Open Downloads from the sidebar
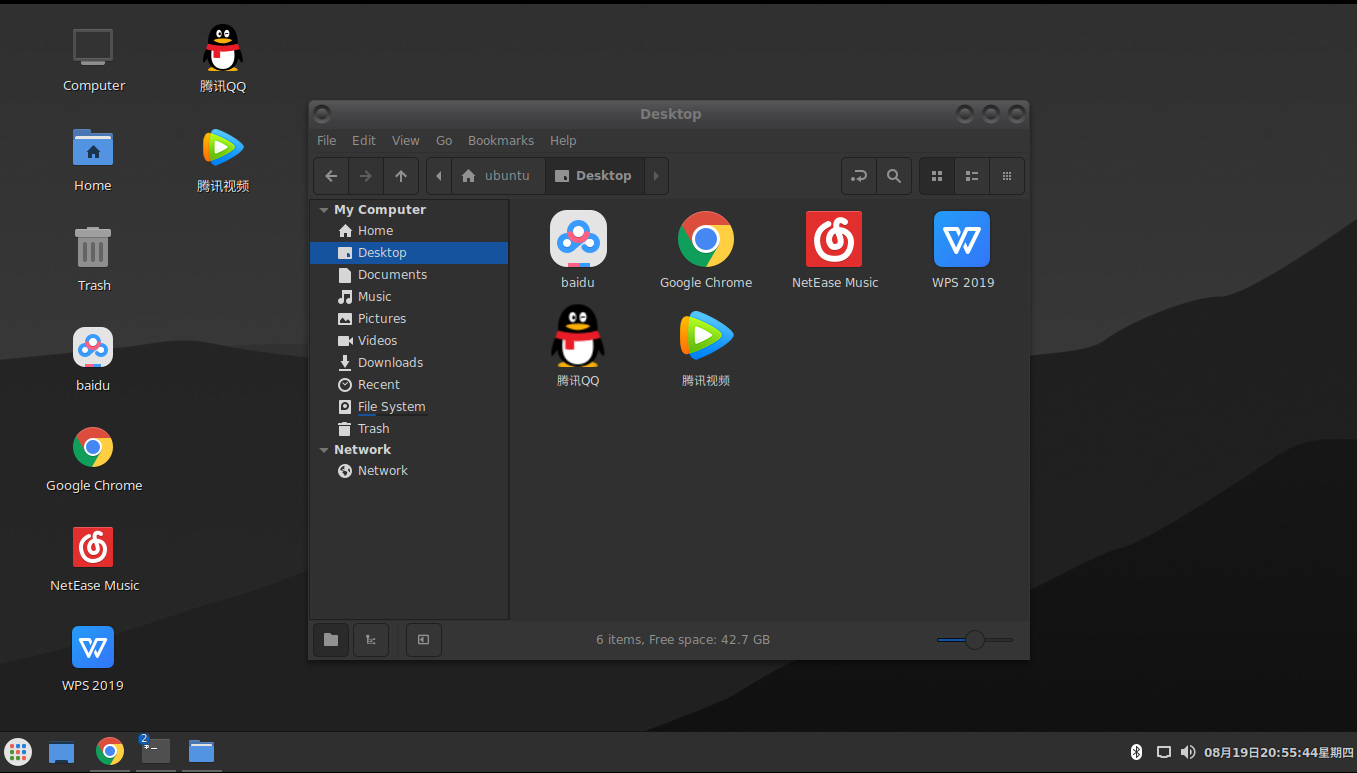 tap(409, 363)
